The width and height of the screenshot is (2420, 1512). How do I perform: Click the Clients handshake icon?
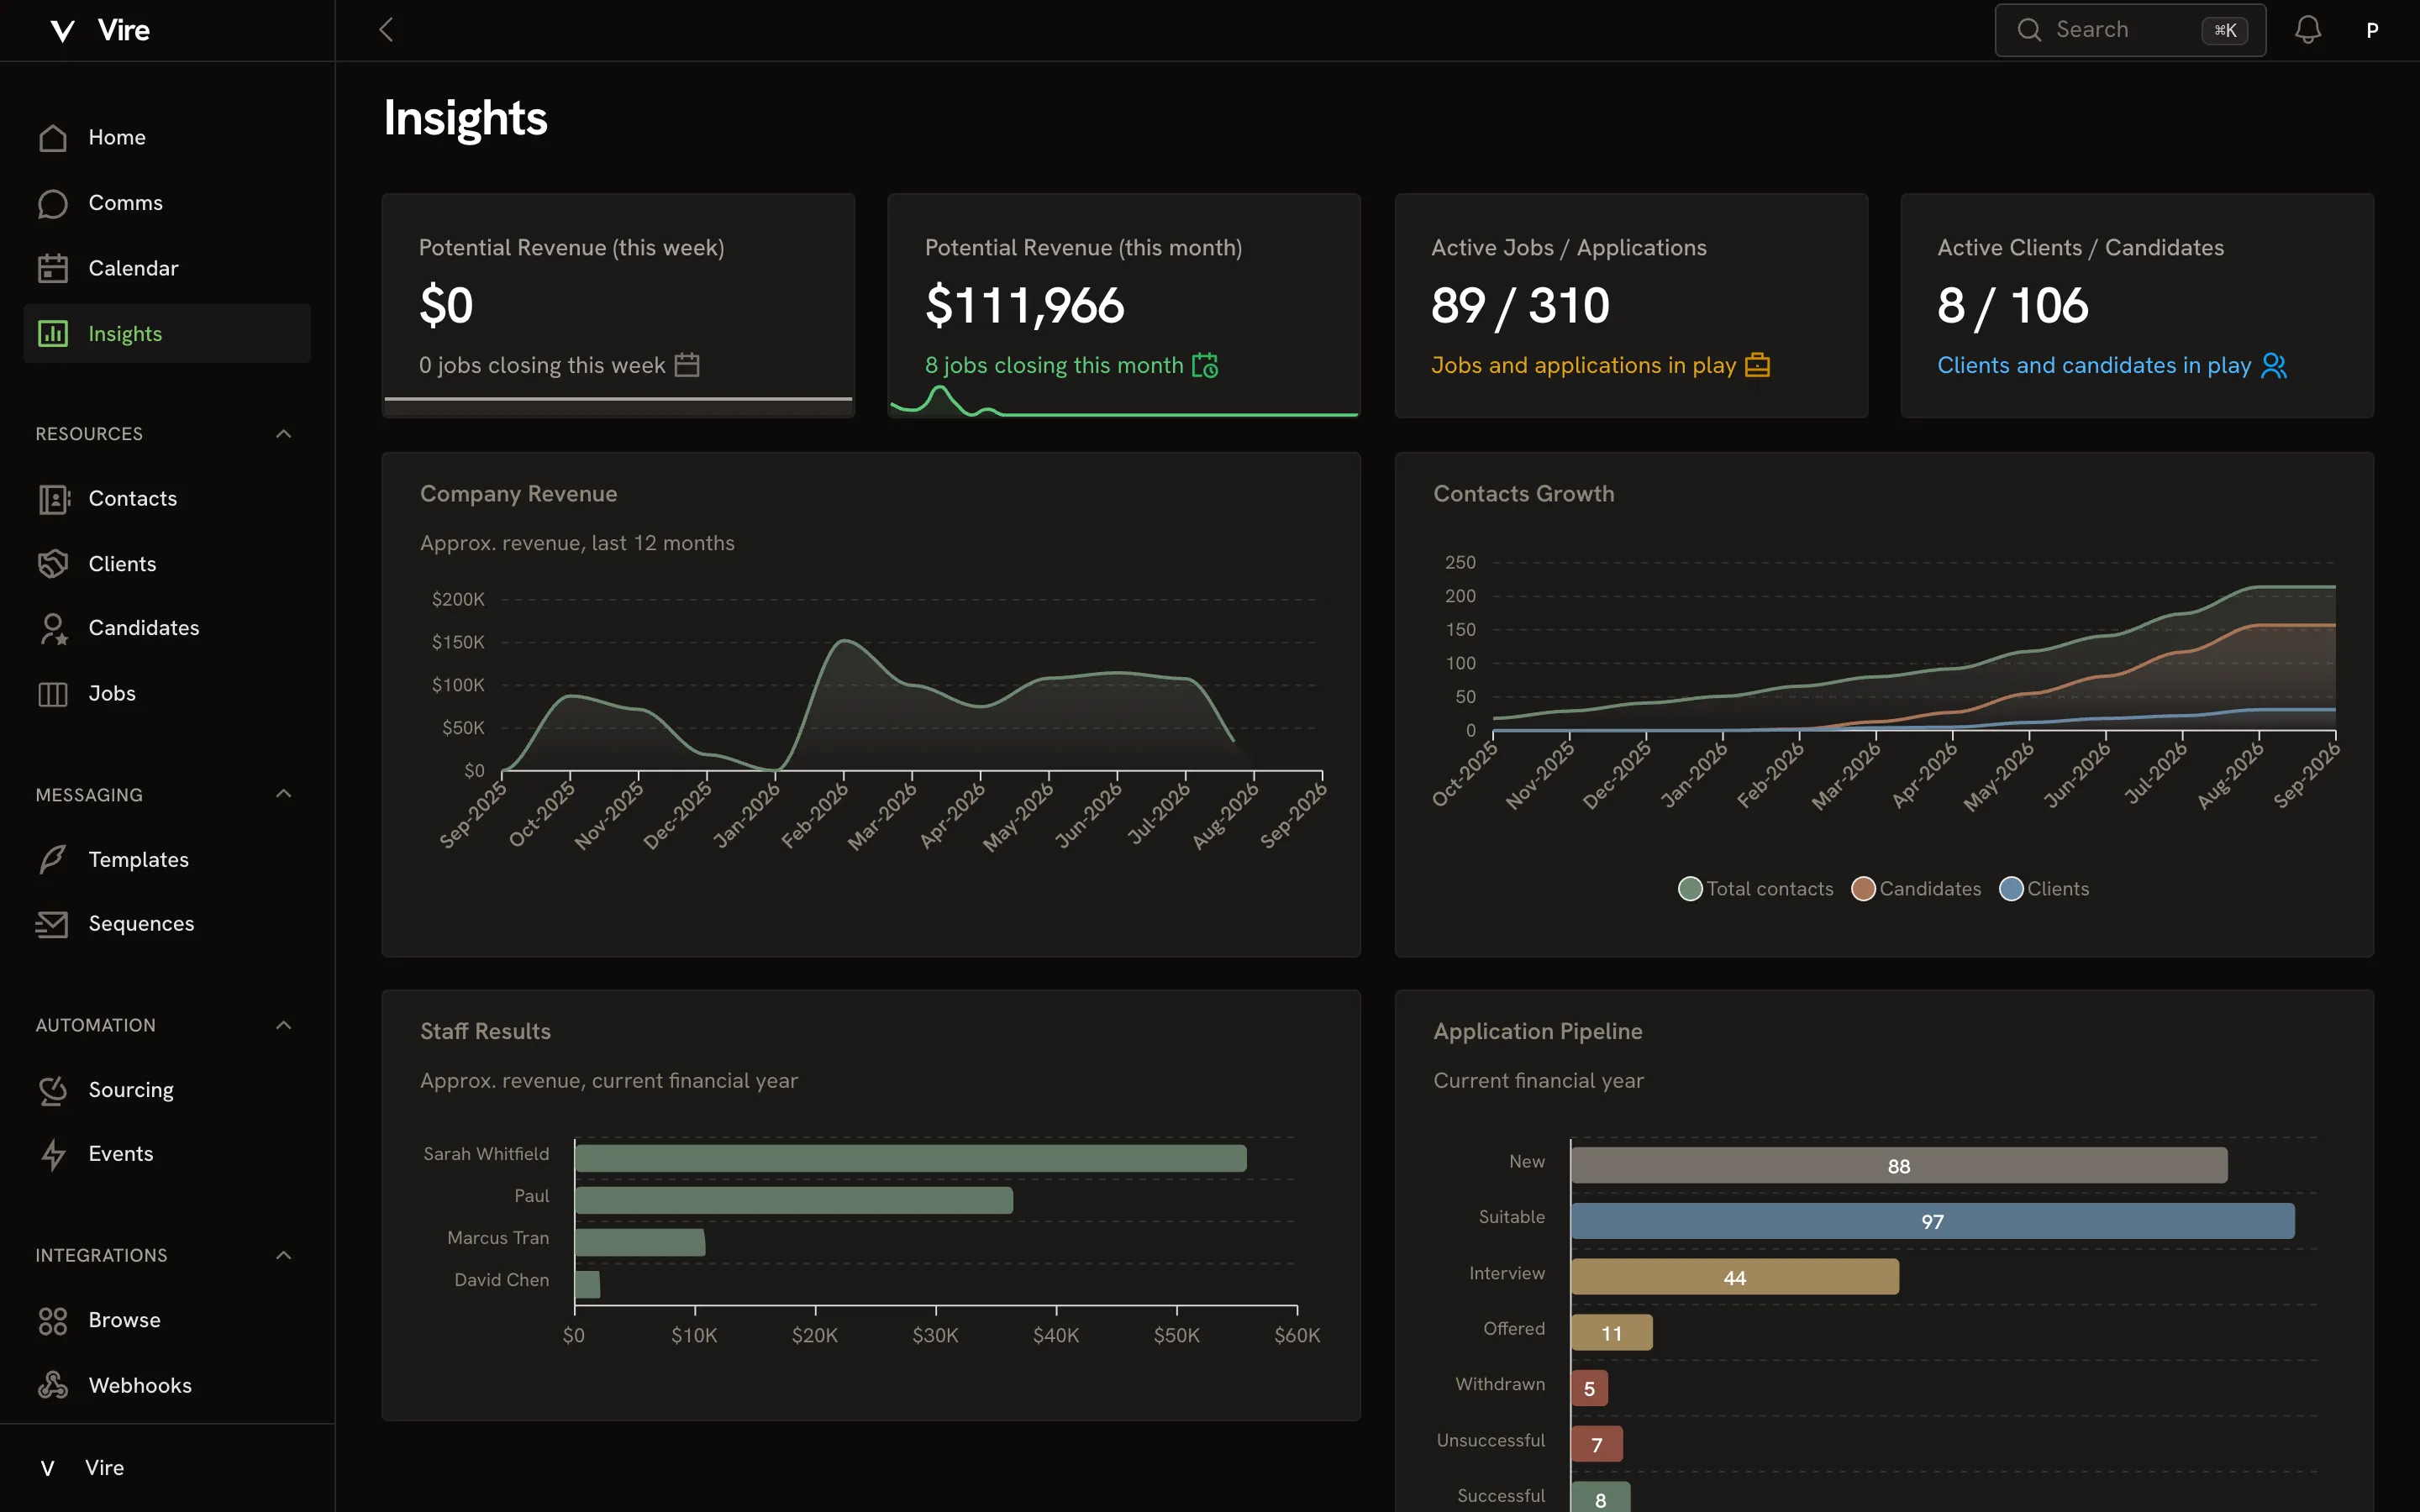(53, 564)
